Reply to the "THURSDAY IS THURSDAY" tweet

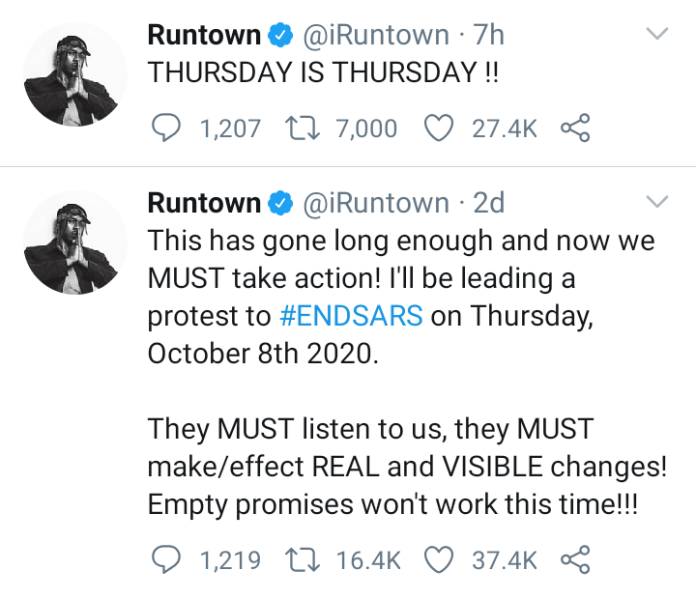pyautogui.click(x=166, y=128)
